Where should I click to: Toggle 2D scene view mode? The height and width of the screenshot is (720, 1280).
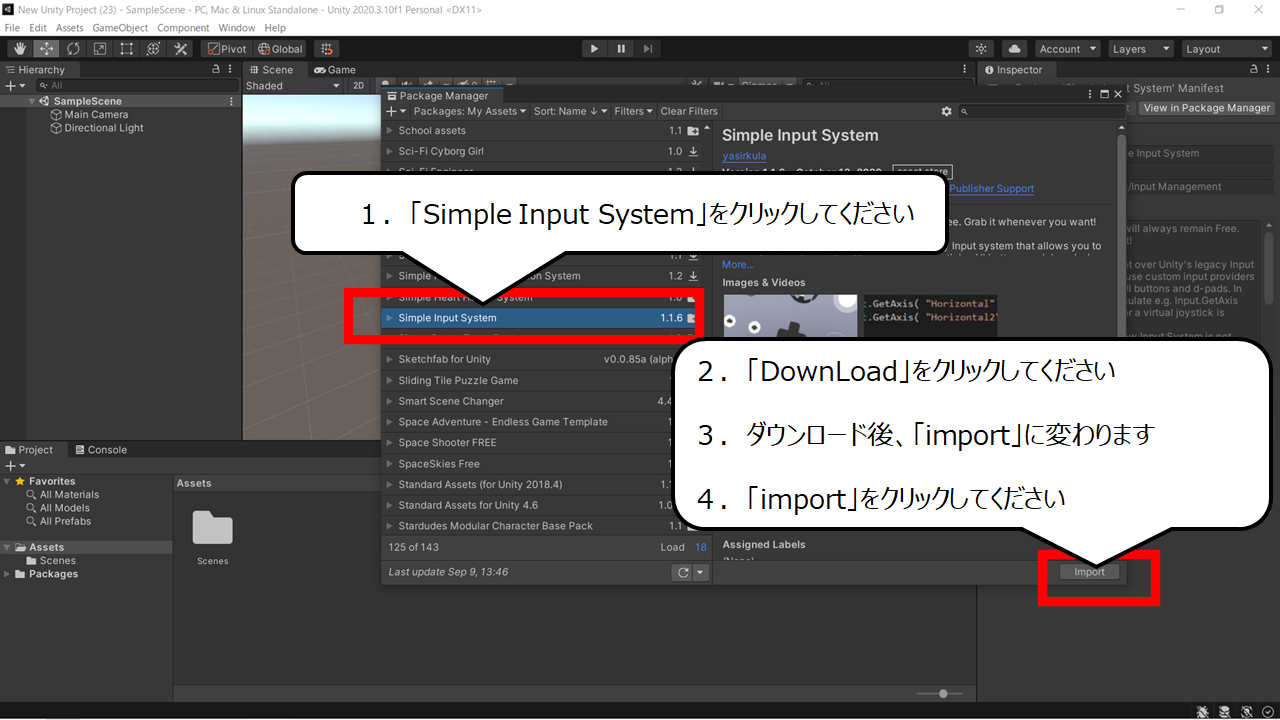(359, 86)
